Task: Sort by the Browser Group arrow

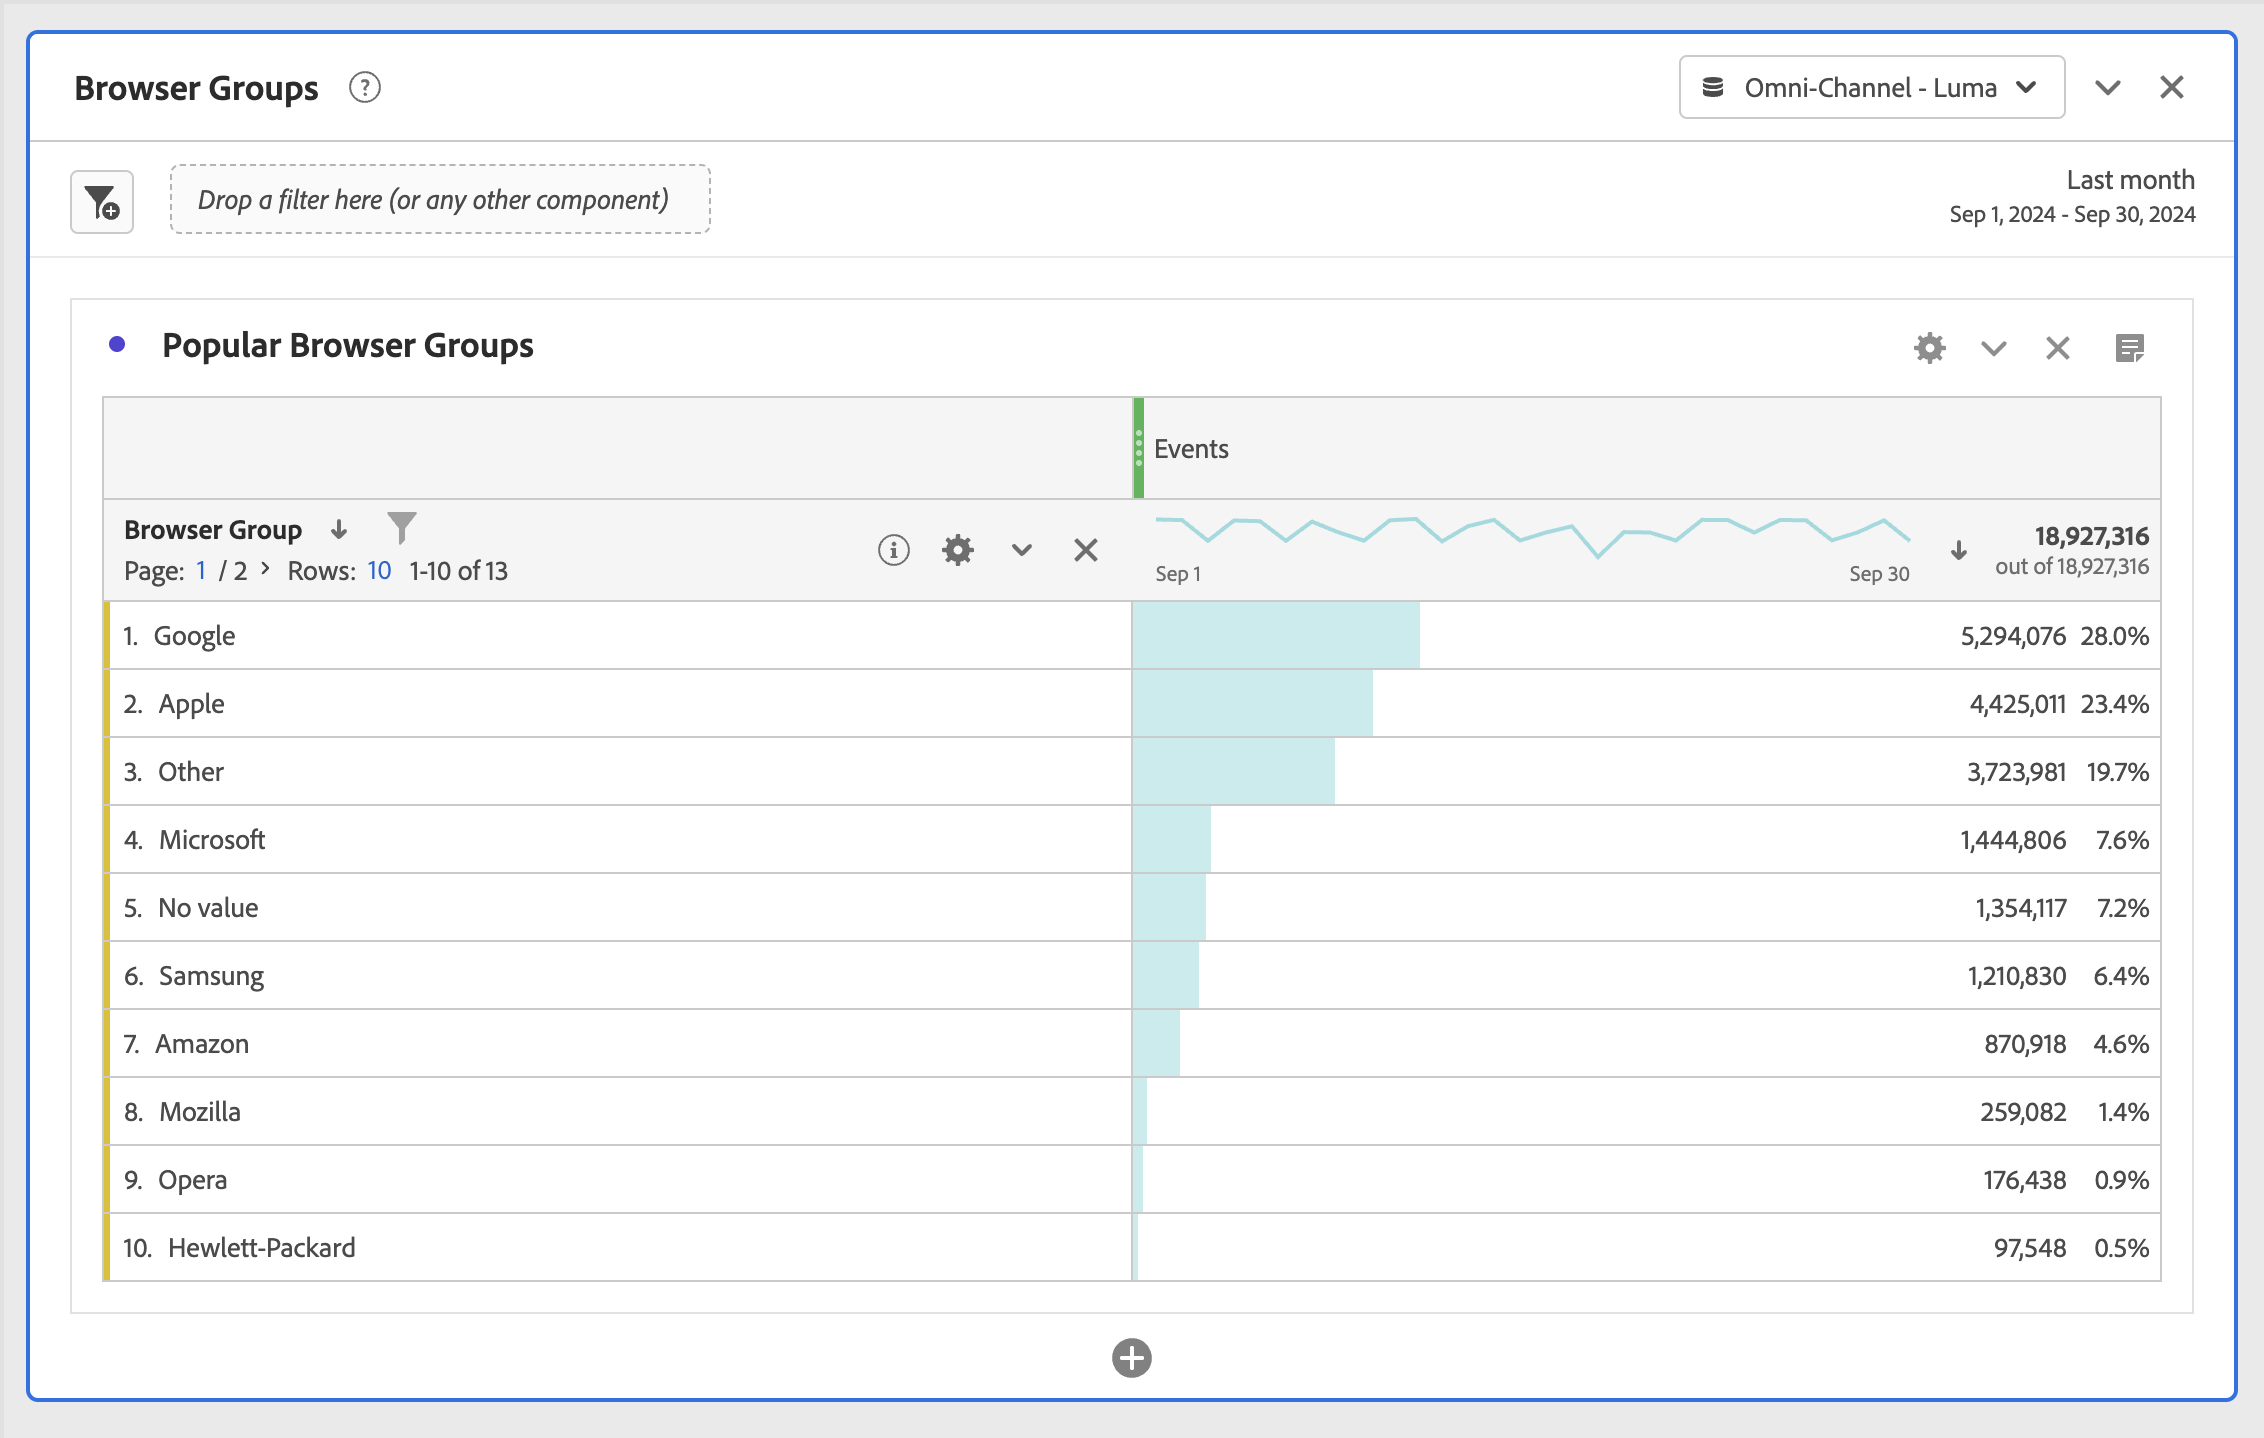Action: (x=339, y=529)
